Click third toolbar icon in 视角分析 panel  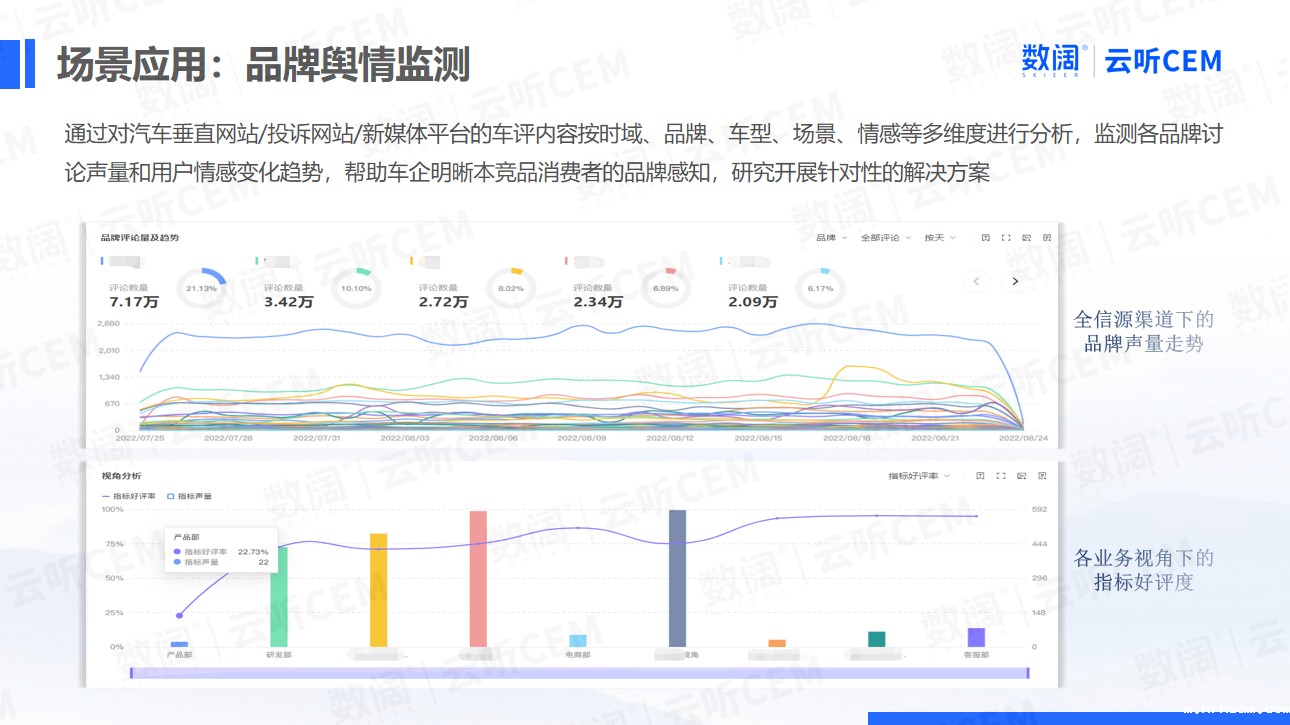point(1022,476)
